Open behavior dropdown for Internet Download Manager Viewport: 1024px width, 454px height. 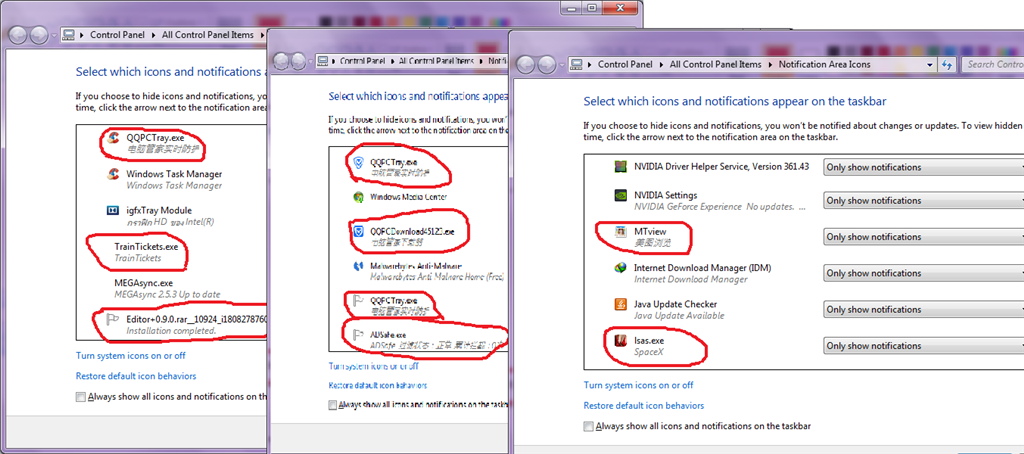pos(923,273)
